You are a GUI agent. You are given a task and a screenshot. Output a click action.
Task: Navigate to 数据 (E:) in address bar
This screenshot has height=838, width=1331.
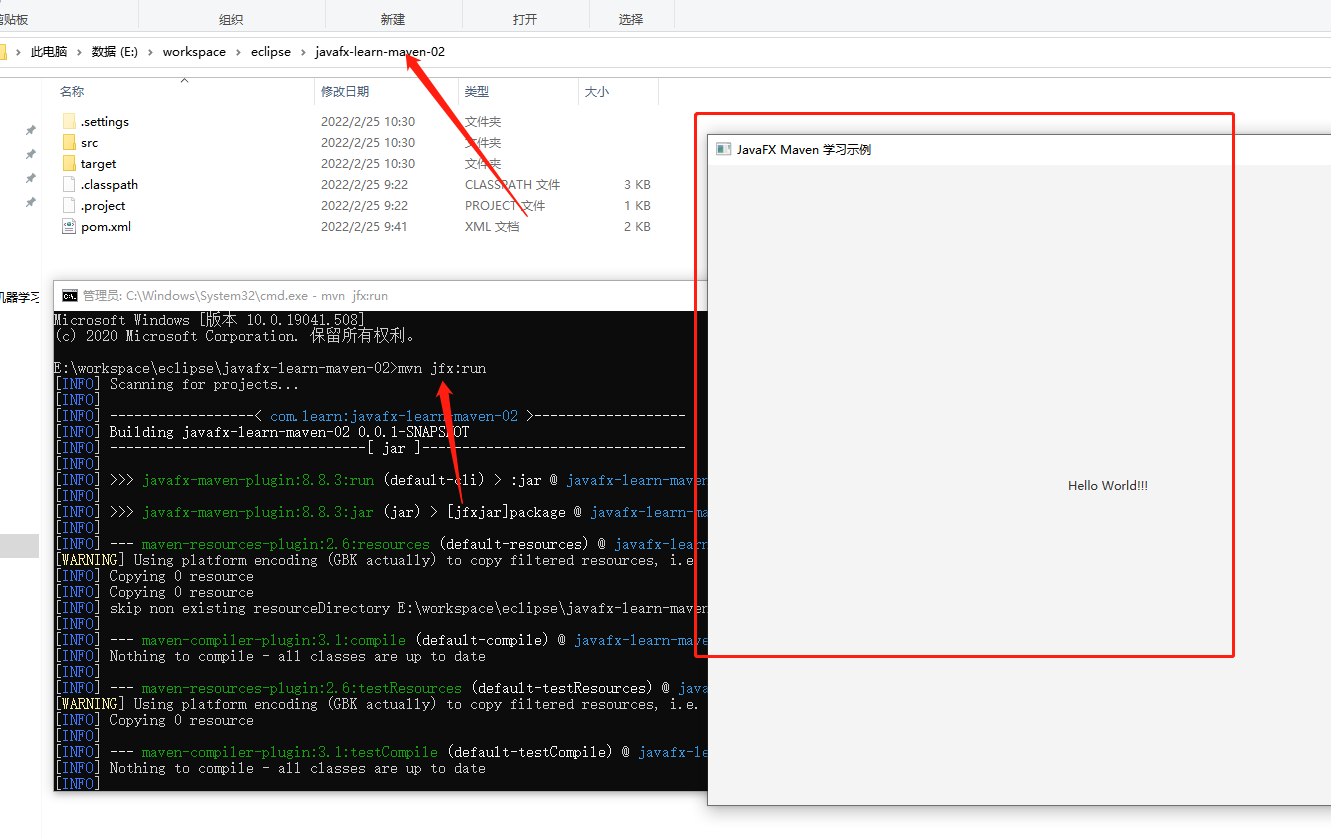tap(115, 52)
